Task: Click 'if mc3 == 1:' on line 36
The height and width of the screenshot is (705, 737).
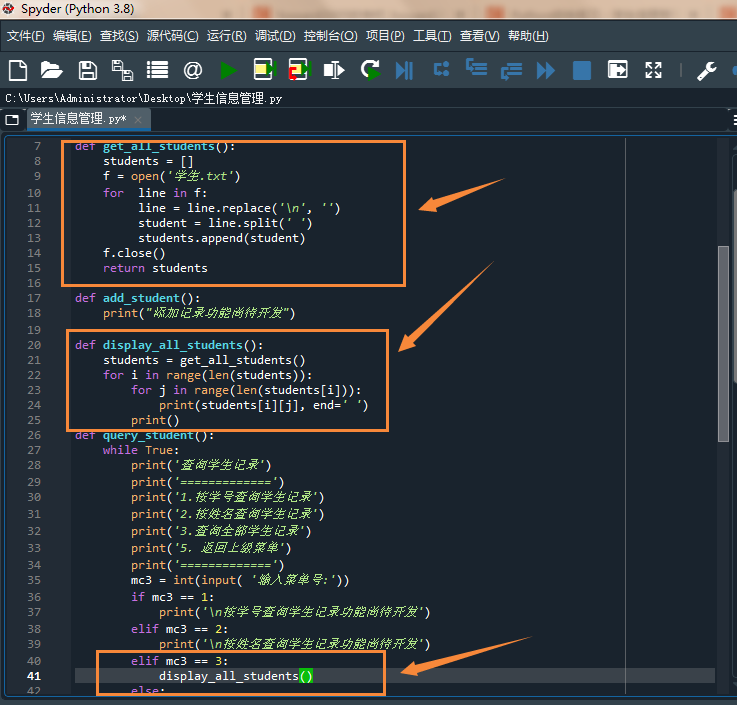Action: point(172,597)
